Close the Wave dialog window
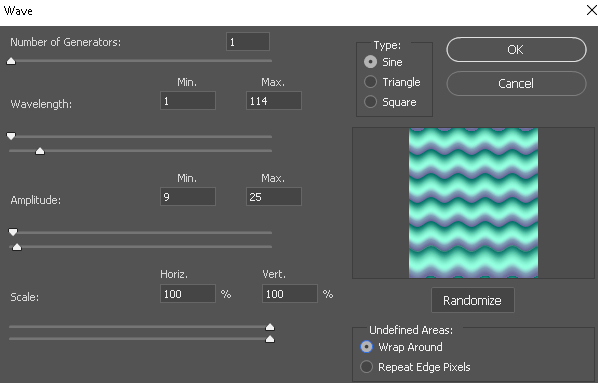 pyautogui.click(x=592, y=10)
